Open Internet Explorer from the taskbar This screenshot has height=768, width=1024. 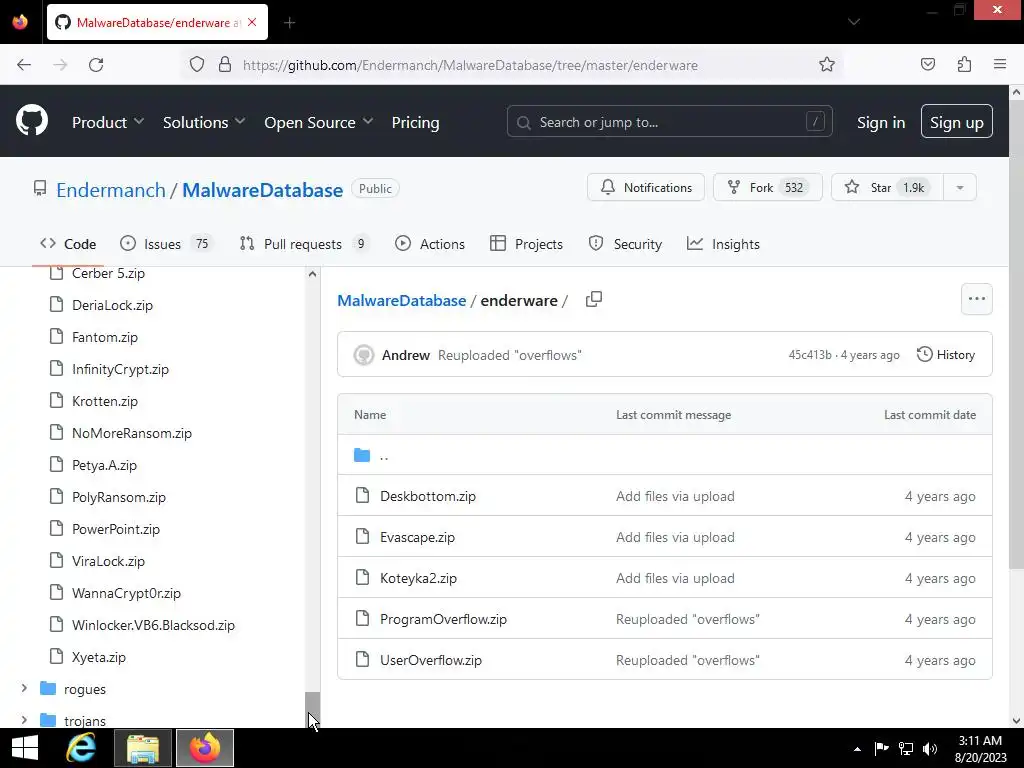pyautogui.click(x=81, y=748)
